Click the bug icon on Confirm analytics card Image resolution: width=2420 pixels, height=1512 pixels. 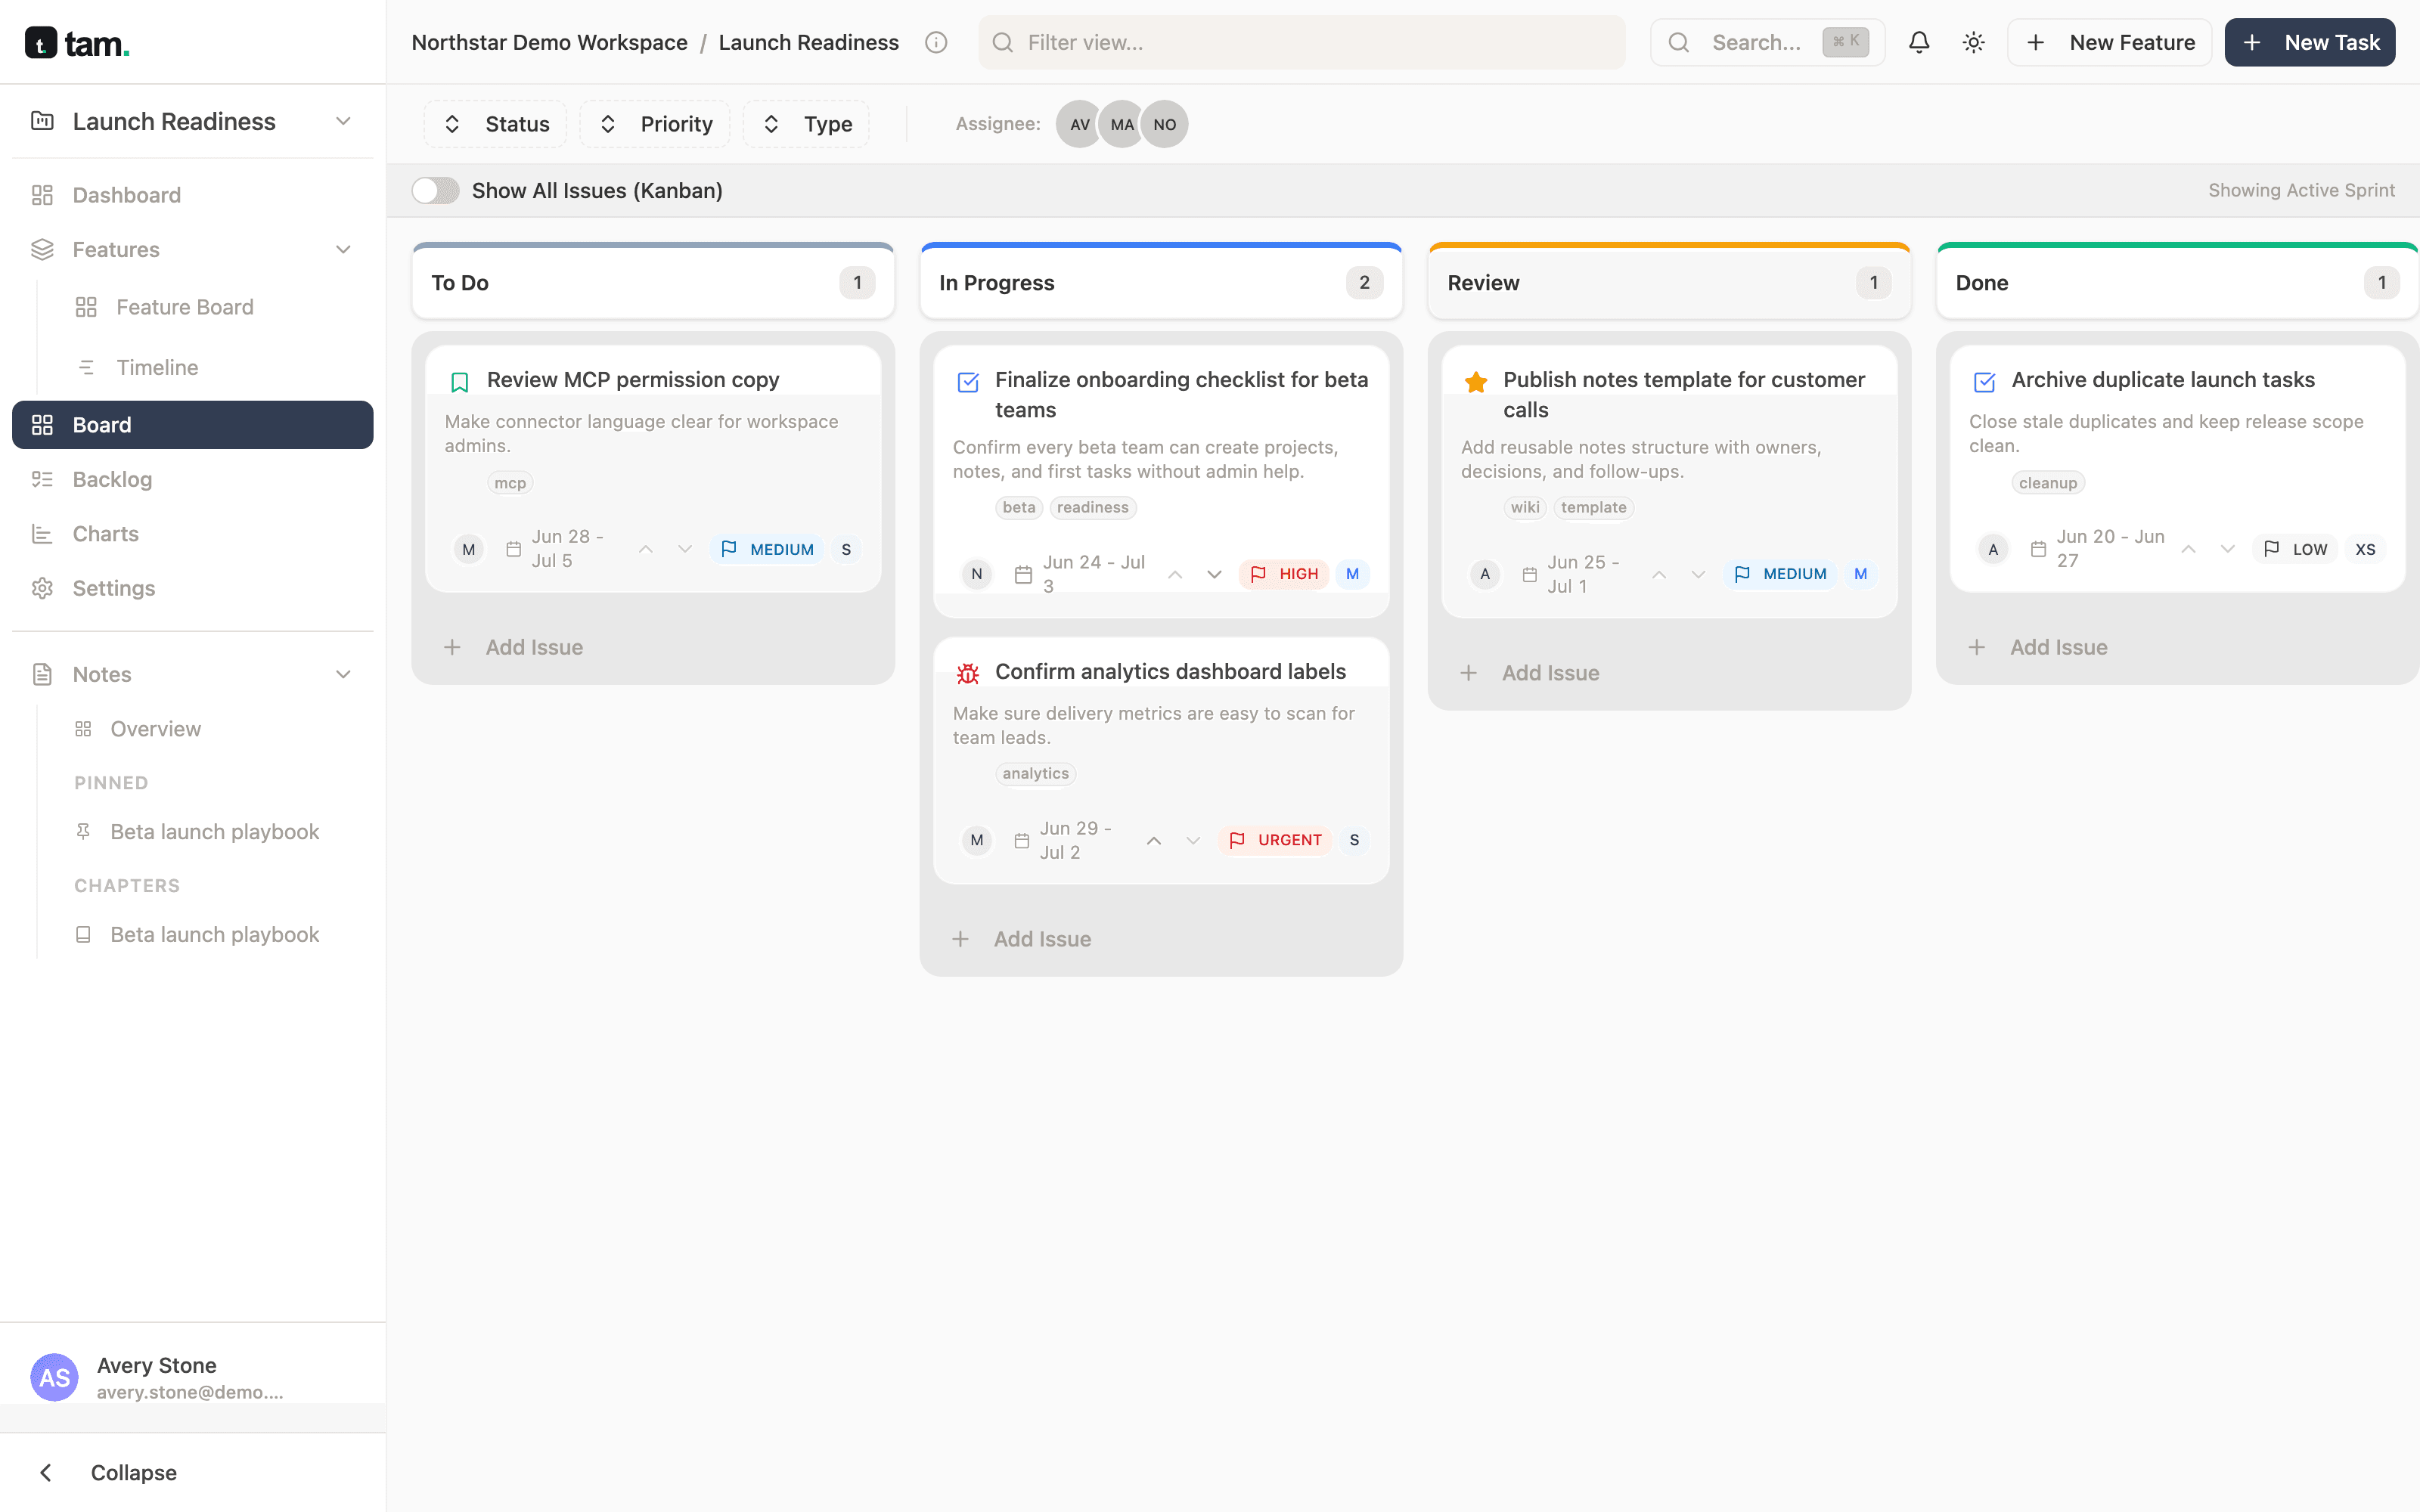[967, 673]
